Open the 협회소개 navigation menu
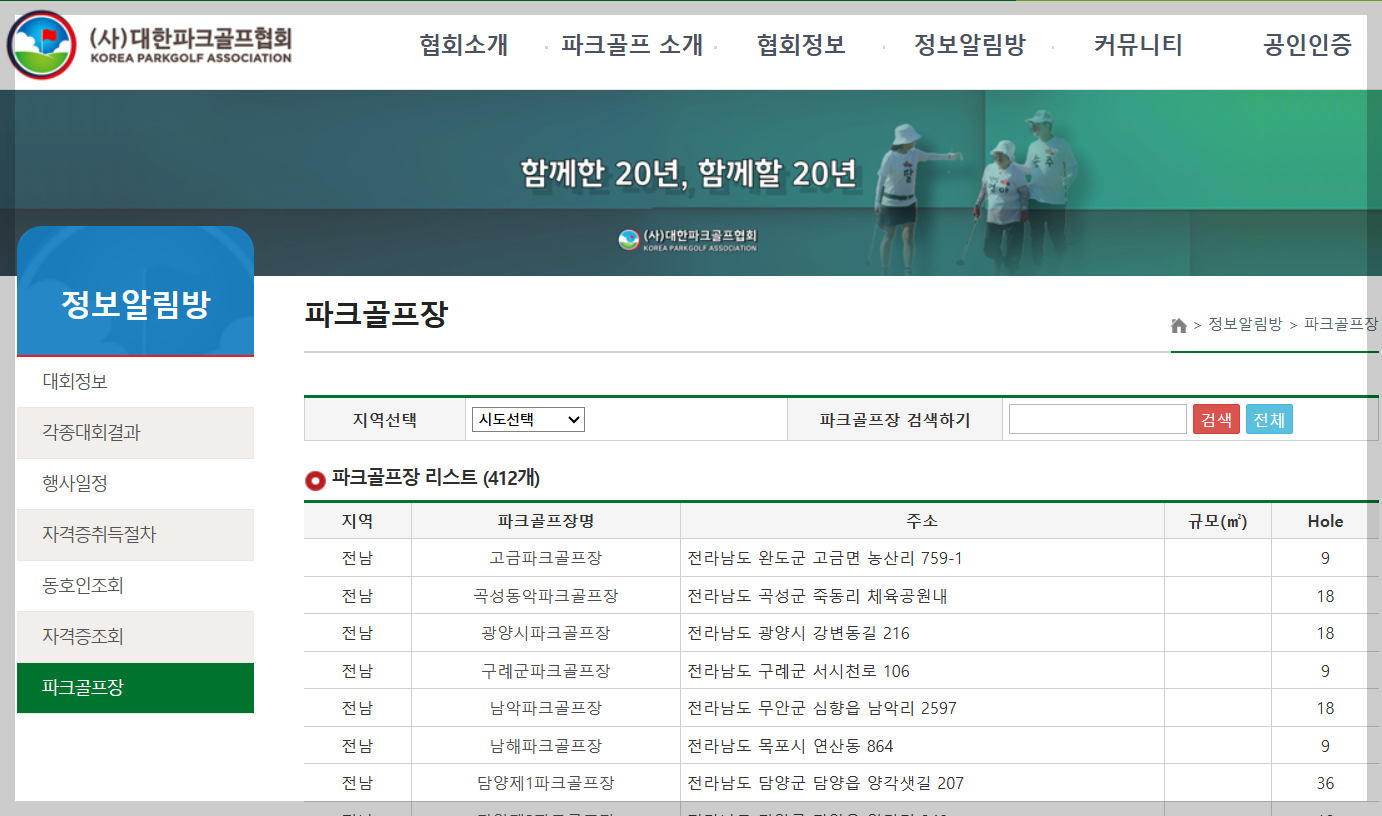Screen dimensions: 1382x816 (x=464, y=45)
